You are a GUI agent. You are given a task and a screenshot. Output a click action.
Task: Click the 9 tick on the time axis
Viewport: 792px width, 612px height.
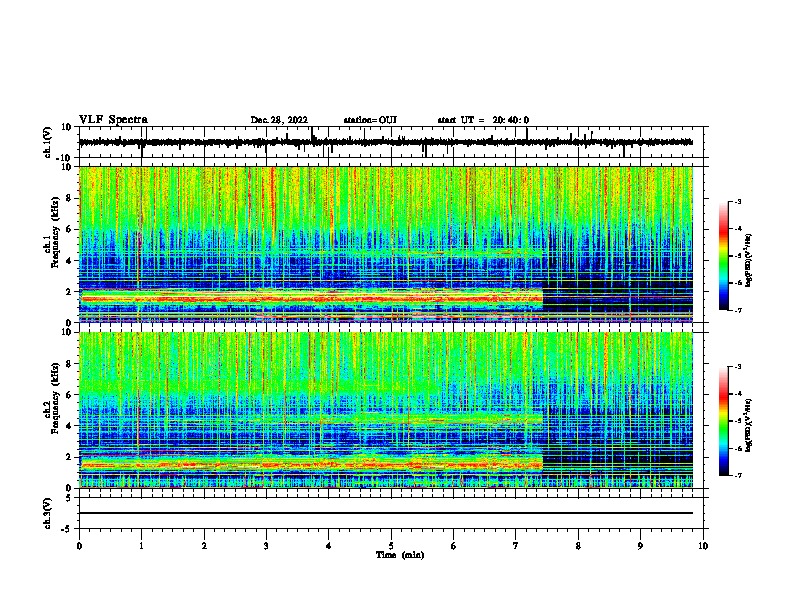pos(640,546)
